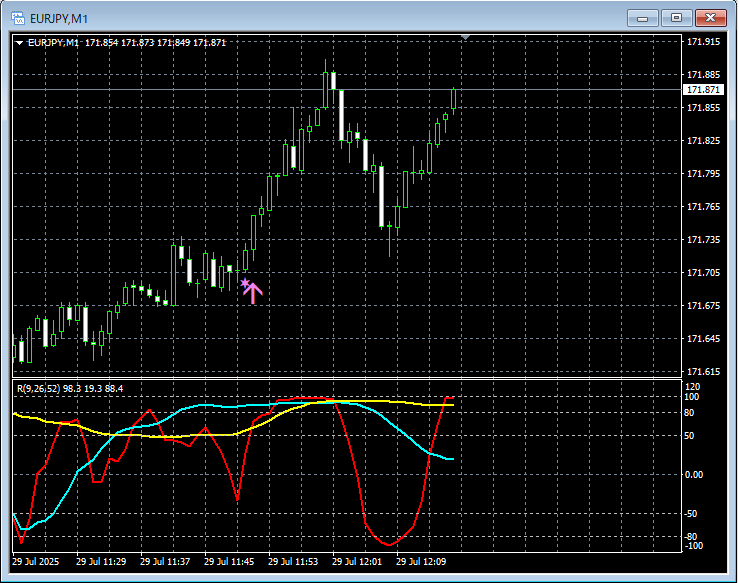Maximize the EURJPY,M1 chart window
The height and width of the screenshot is (583, 739).
click(x=676, y=18)
